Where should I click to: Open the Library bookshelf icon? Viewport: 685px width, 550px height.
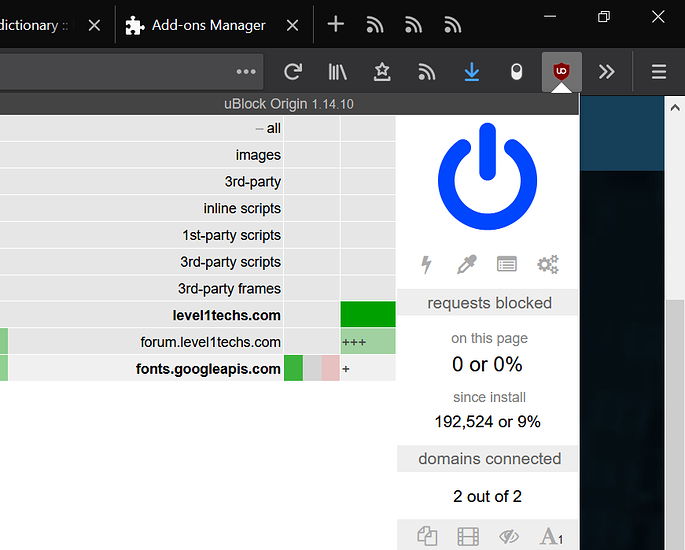338,72
